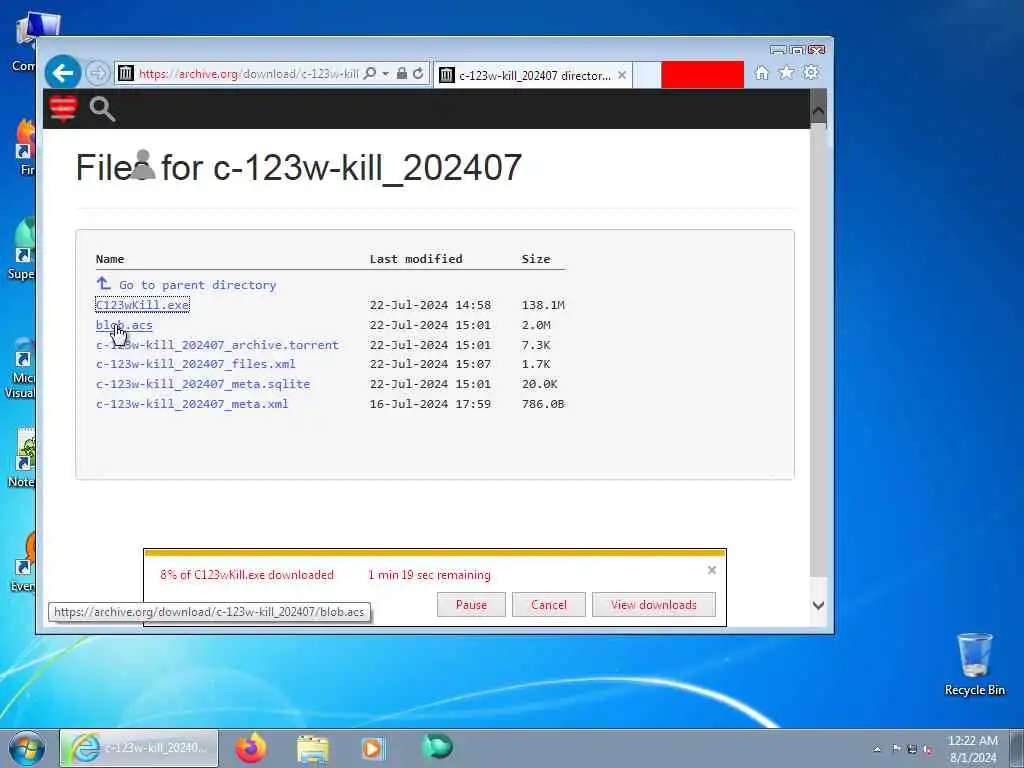Click the forward navigation arrow

coord(97,73)
